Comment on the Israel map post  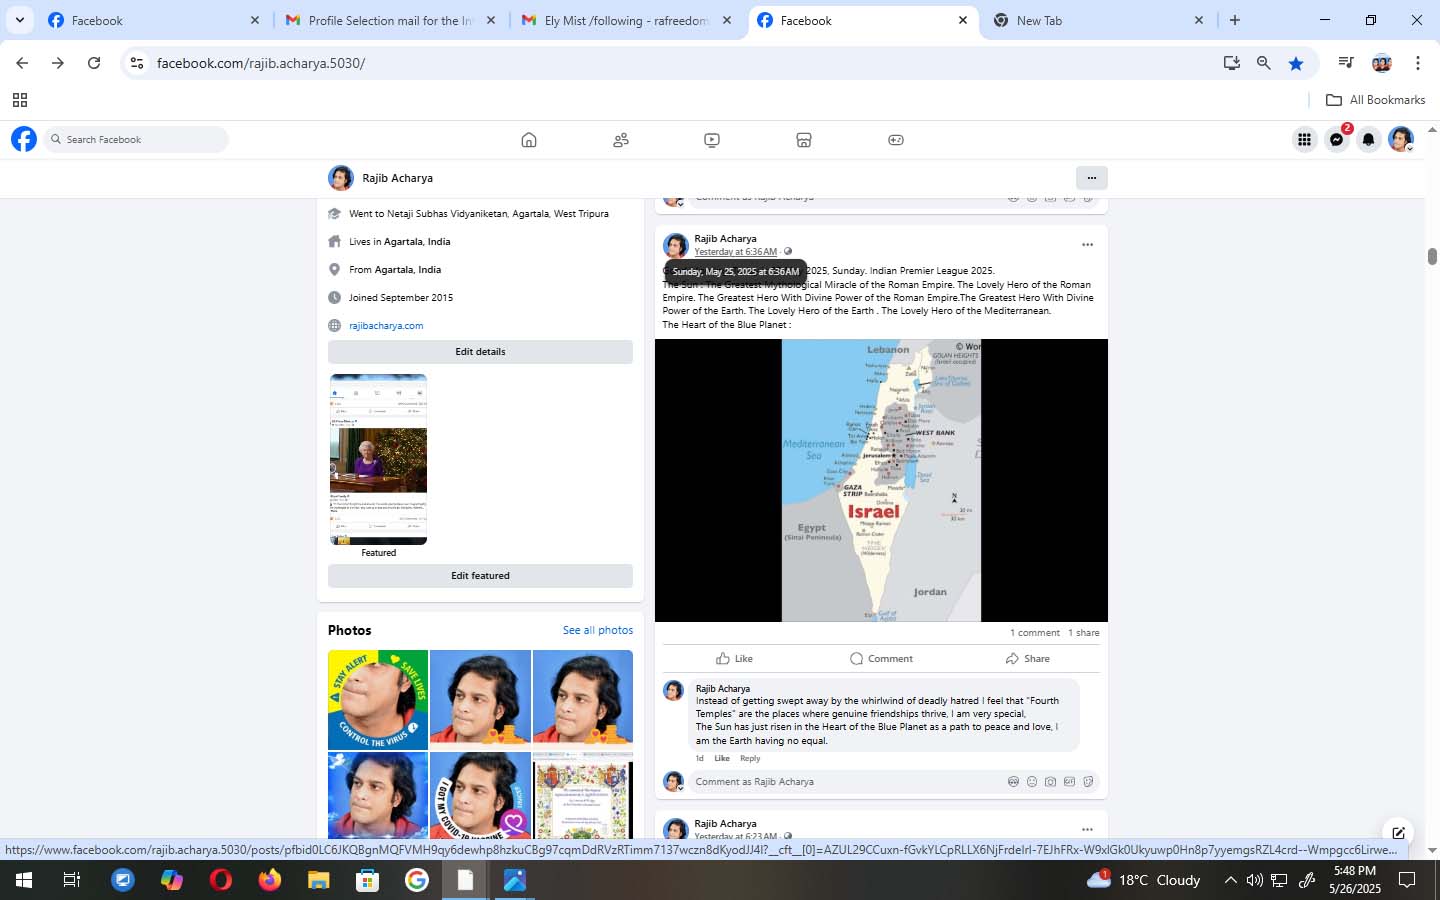[881, 658]
